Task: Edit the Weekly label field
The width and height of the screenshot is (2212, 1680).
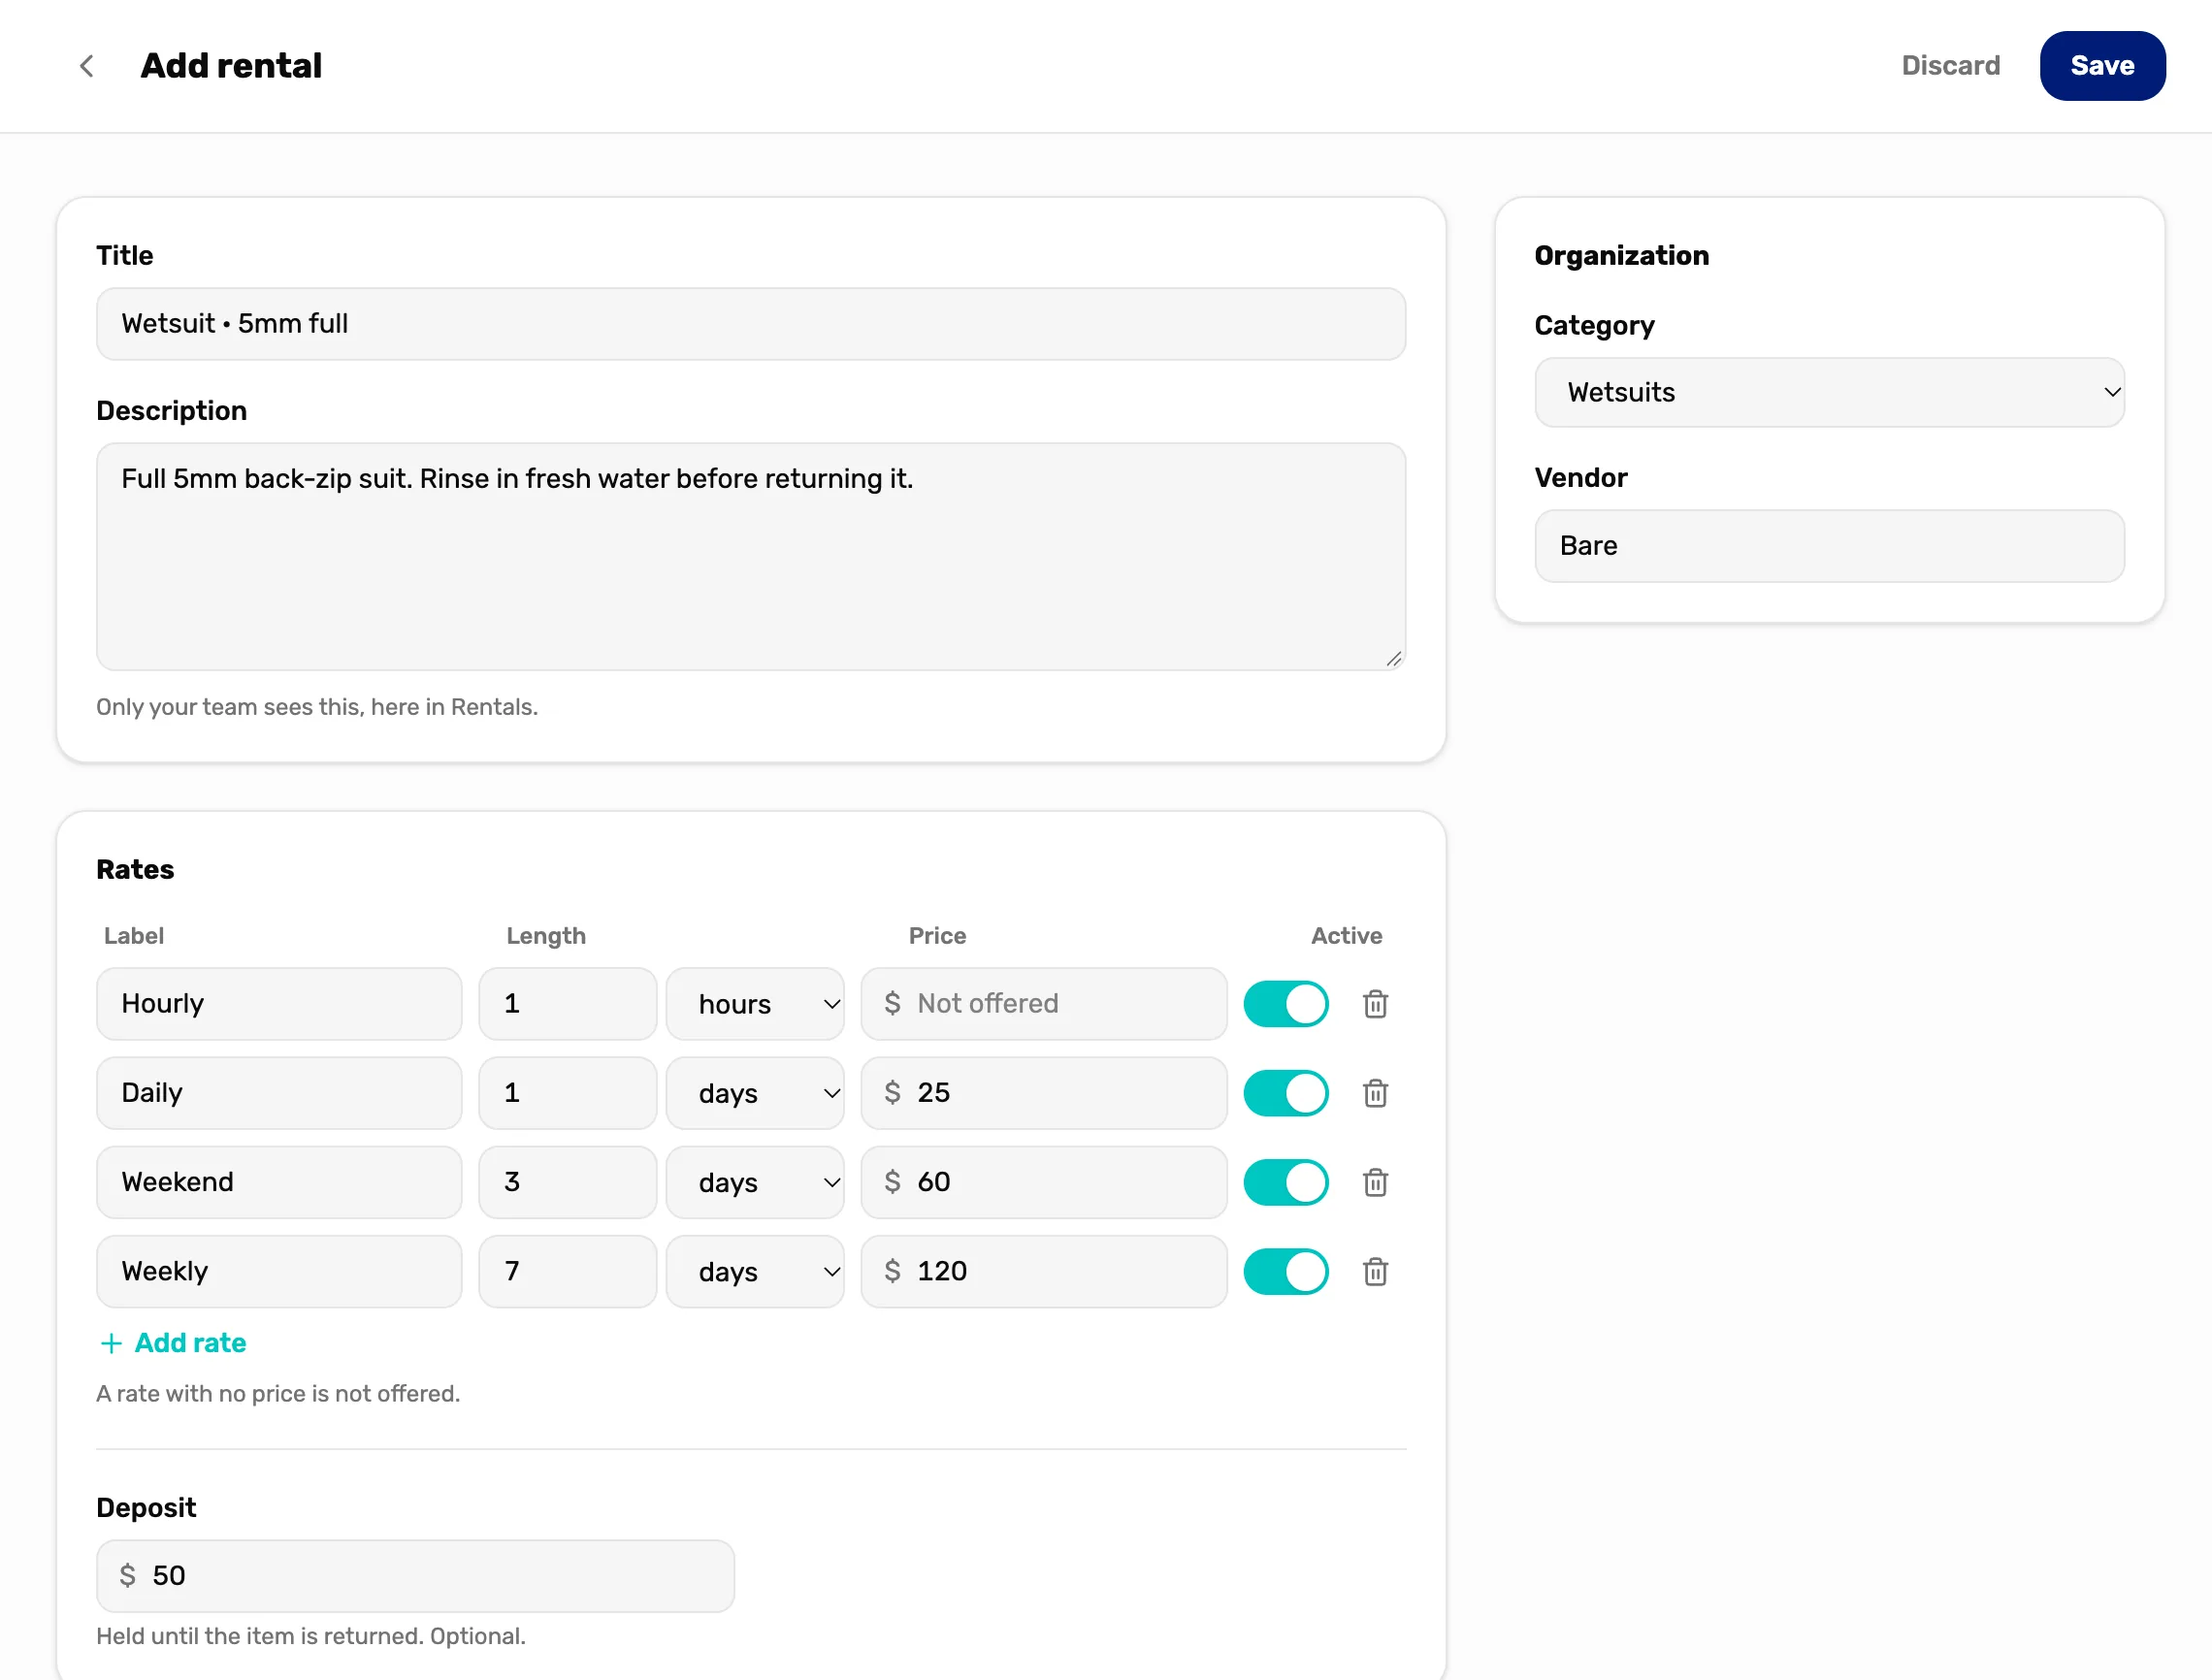Action: (279, 1272)
